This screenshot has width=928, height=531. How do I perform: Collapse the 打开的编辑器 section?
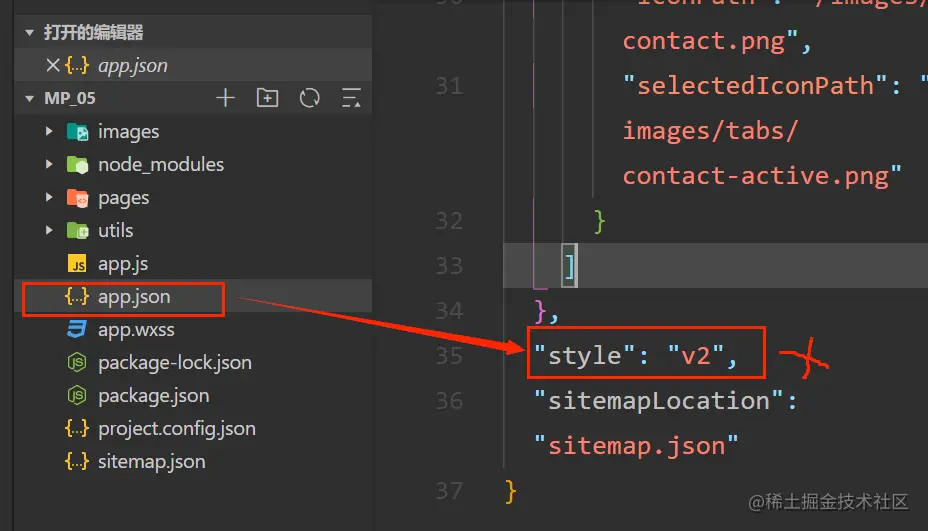click(30, 33)
